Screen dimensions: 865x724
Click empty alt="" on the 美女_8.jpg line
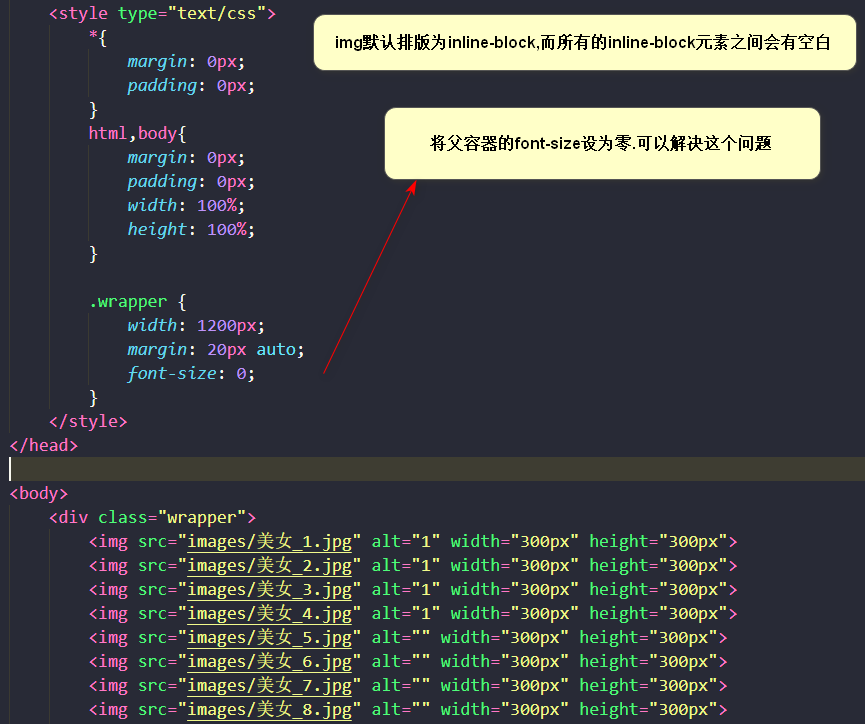401,709
